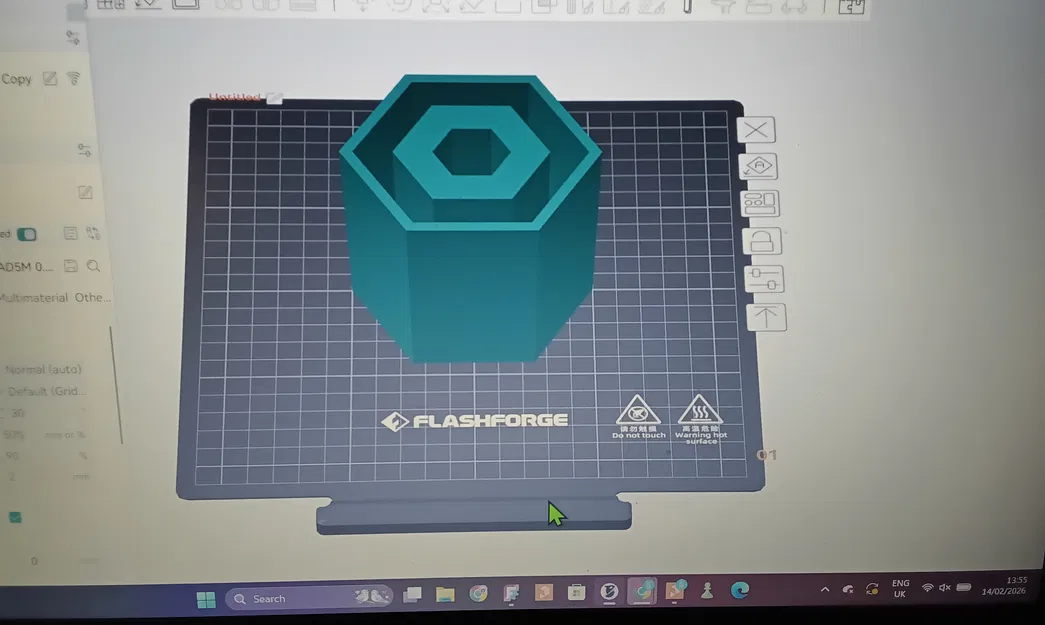Open the Normal (auto) dropdown
The image size is (1045, 625).
43,369
